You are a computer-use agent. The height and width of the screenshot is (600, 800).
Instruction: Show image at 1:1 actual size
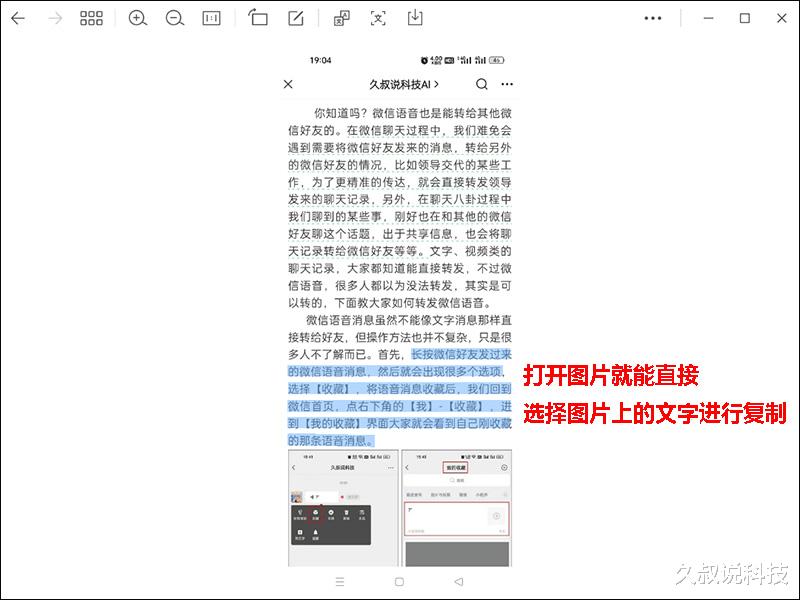(211, 18)
